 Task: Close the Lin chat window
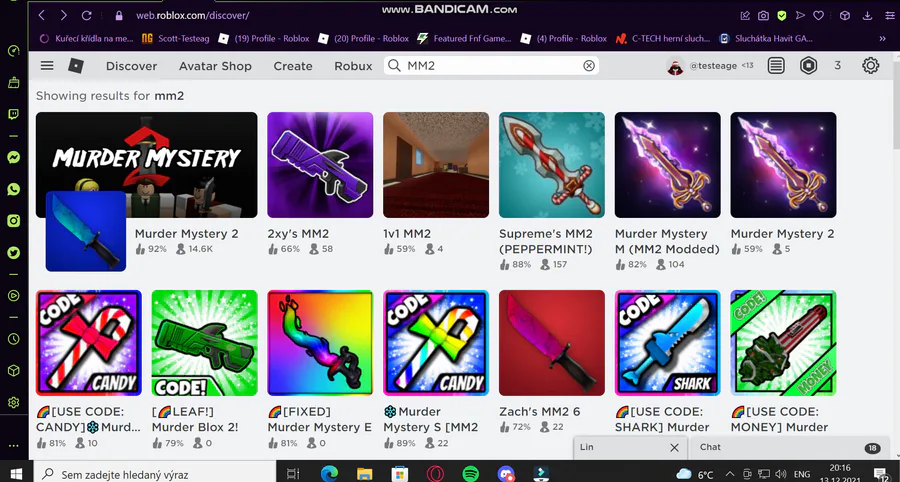674,448
